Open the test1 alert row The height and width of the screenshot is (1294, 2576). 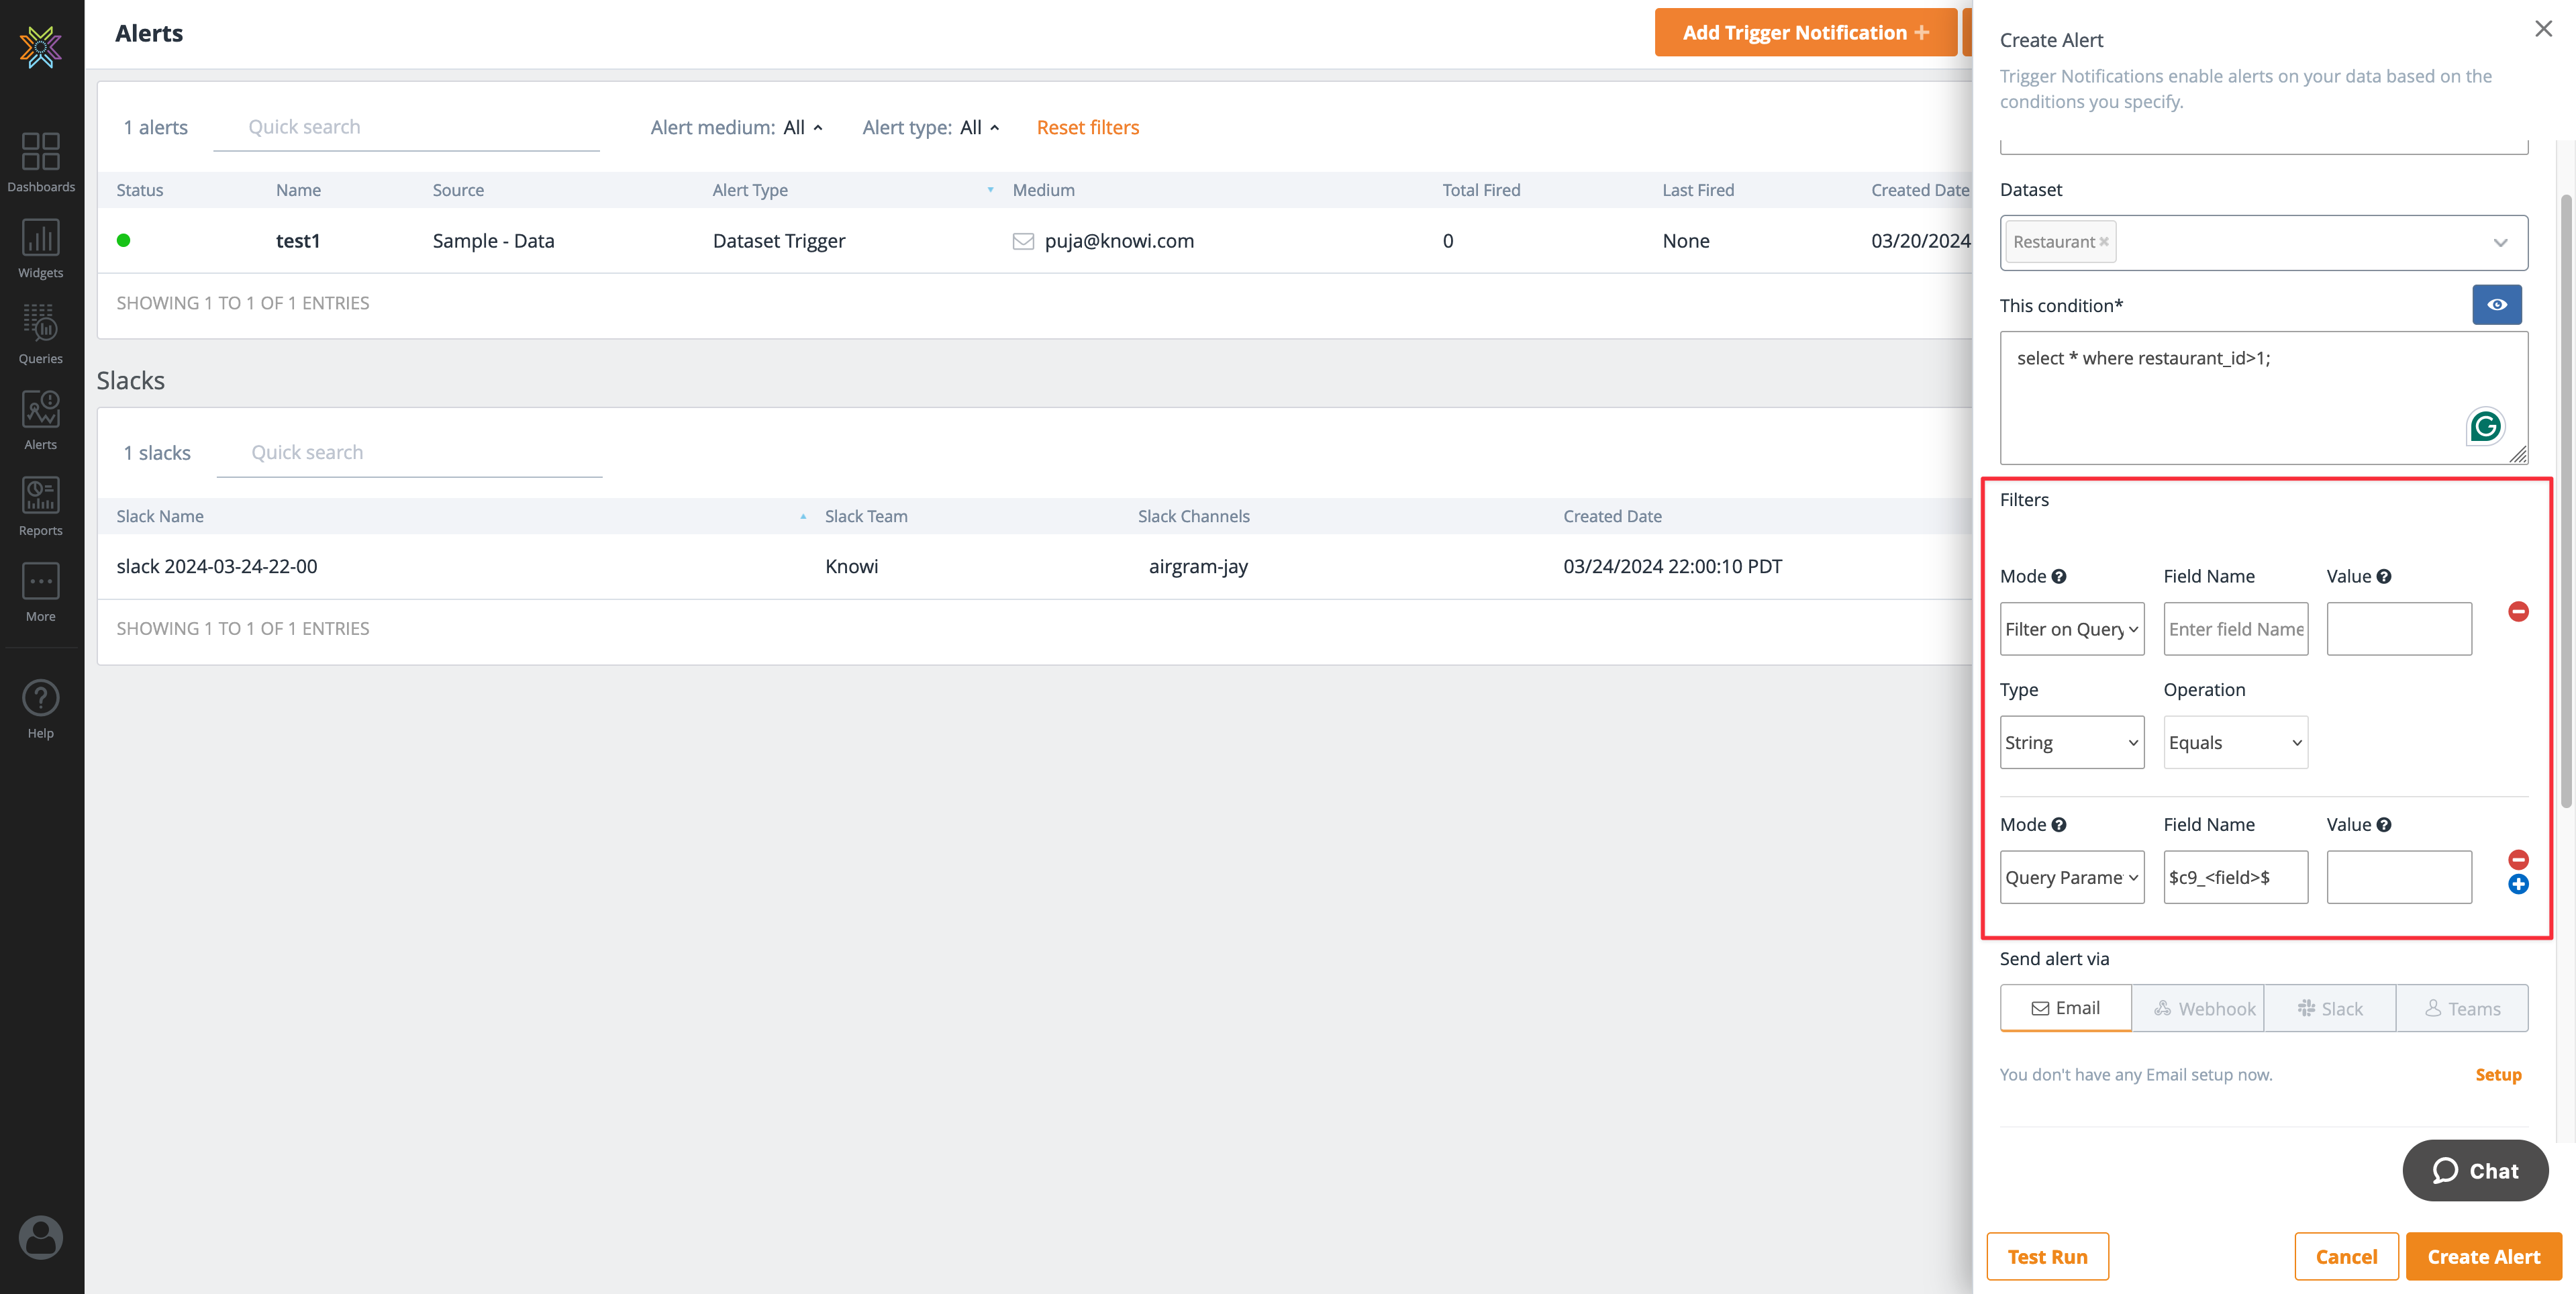point(1035,241)
